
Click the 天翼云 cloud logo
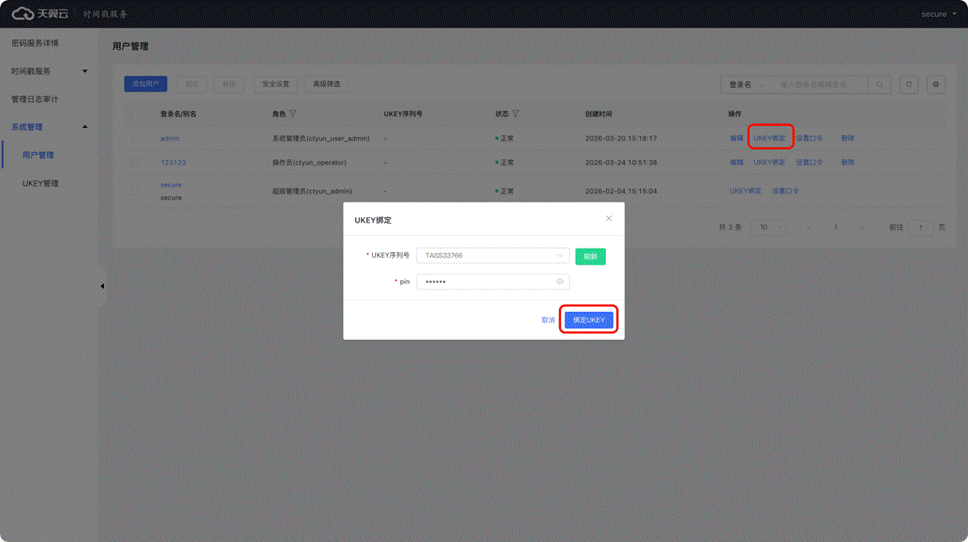pos(40,14)
